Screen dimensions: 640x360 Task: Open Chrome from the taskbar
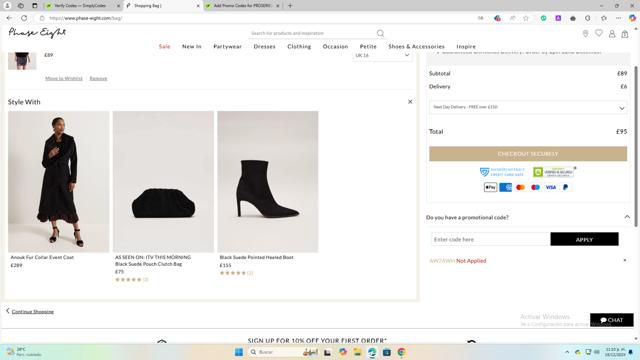pos(401,352)
